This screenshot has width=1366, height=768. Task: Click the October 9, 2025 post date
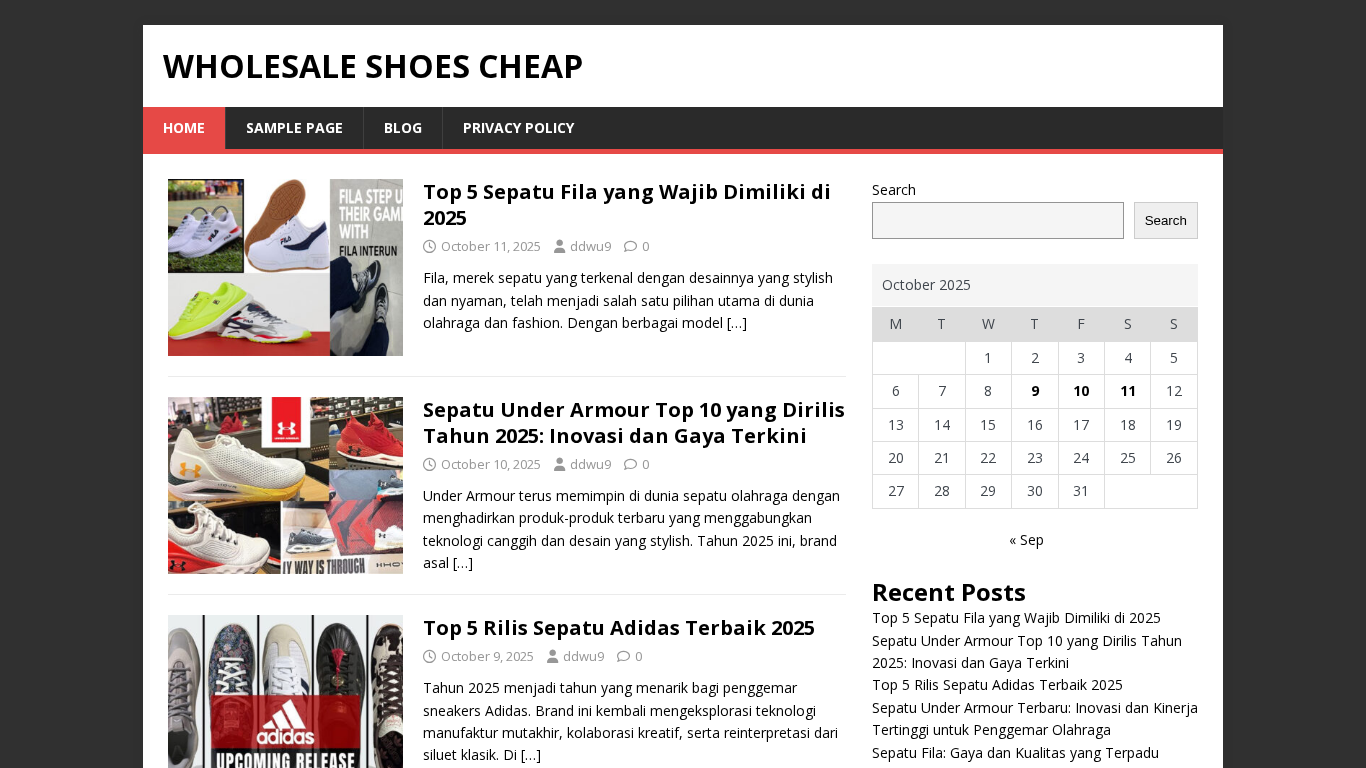pyautogui.click(x=487, y=656)
